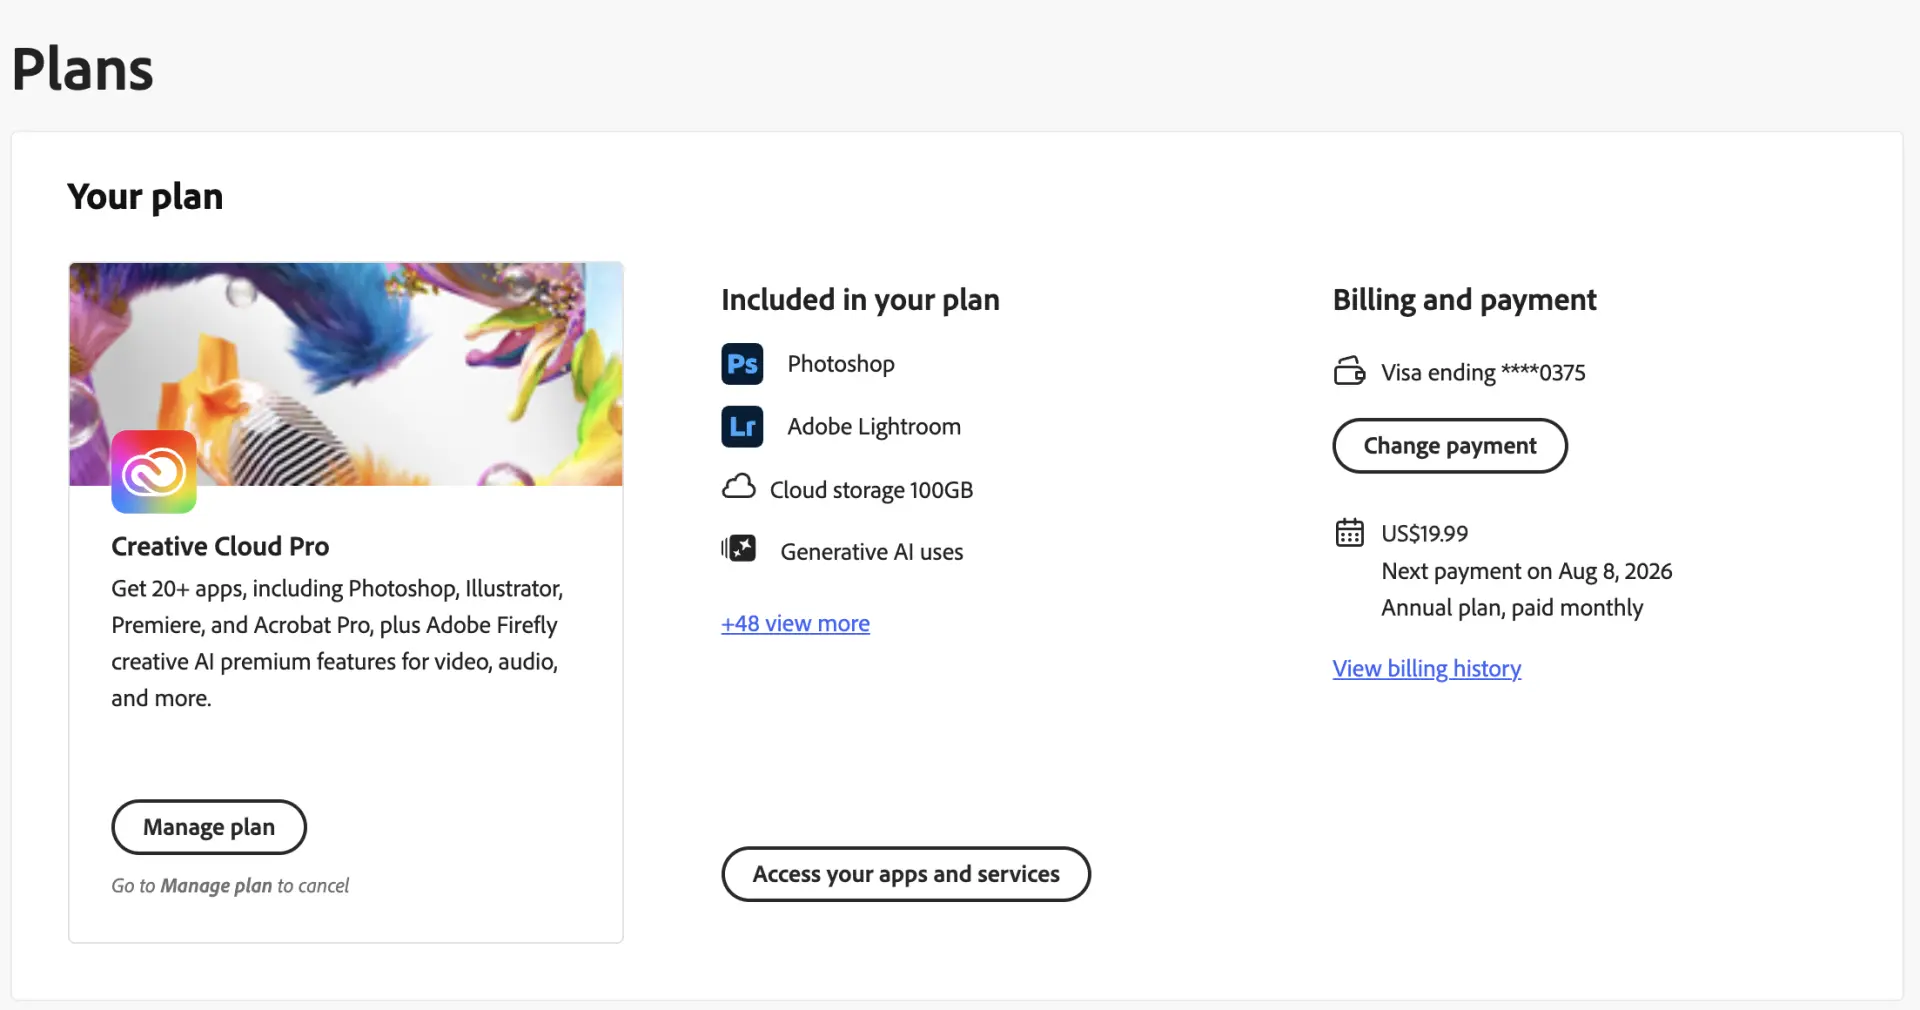This screenshot has height=1010, width=1920.
Task: Click the Generative AI uses text
Action: [x=872, y=552]
